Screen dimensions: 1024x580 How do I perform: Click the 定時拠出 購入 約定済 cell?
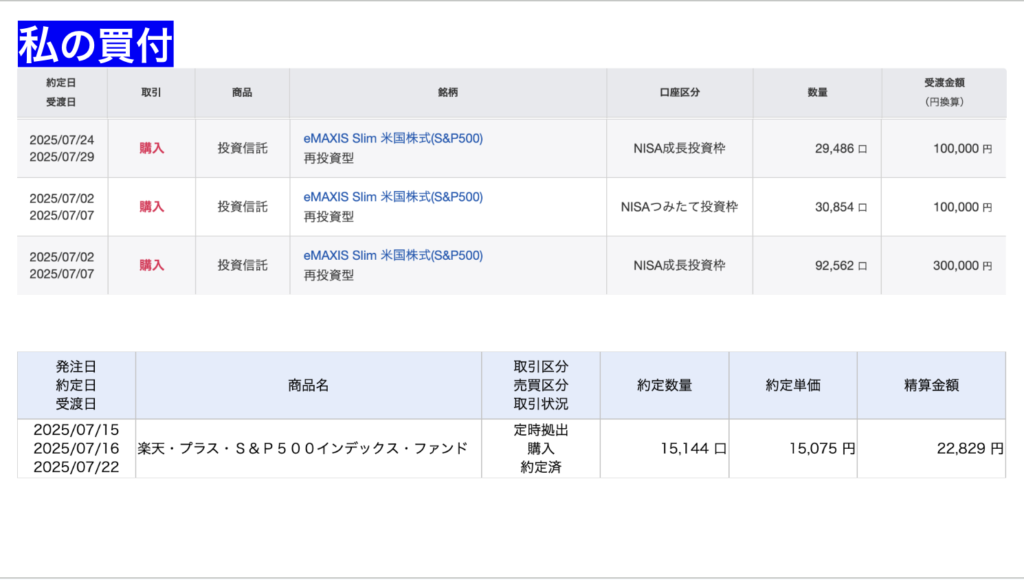click(x=541, y=448)
